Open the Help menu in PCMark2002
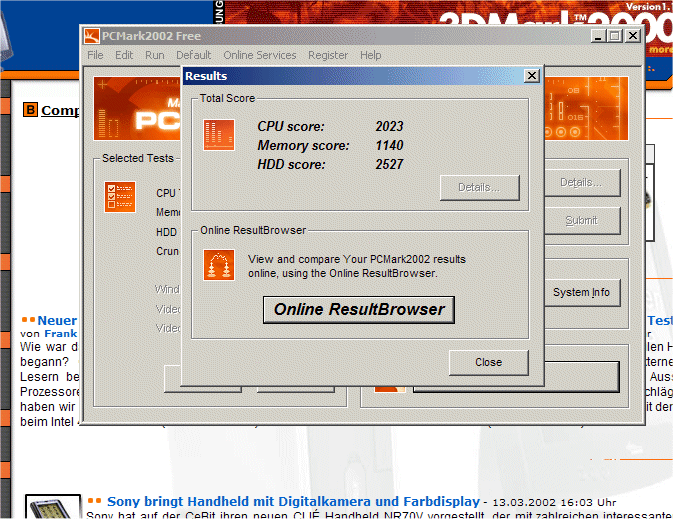Image resolution: width=673 pixels, height=519 pixels. click(x=370, y=55)
